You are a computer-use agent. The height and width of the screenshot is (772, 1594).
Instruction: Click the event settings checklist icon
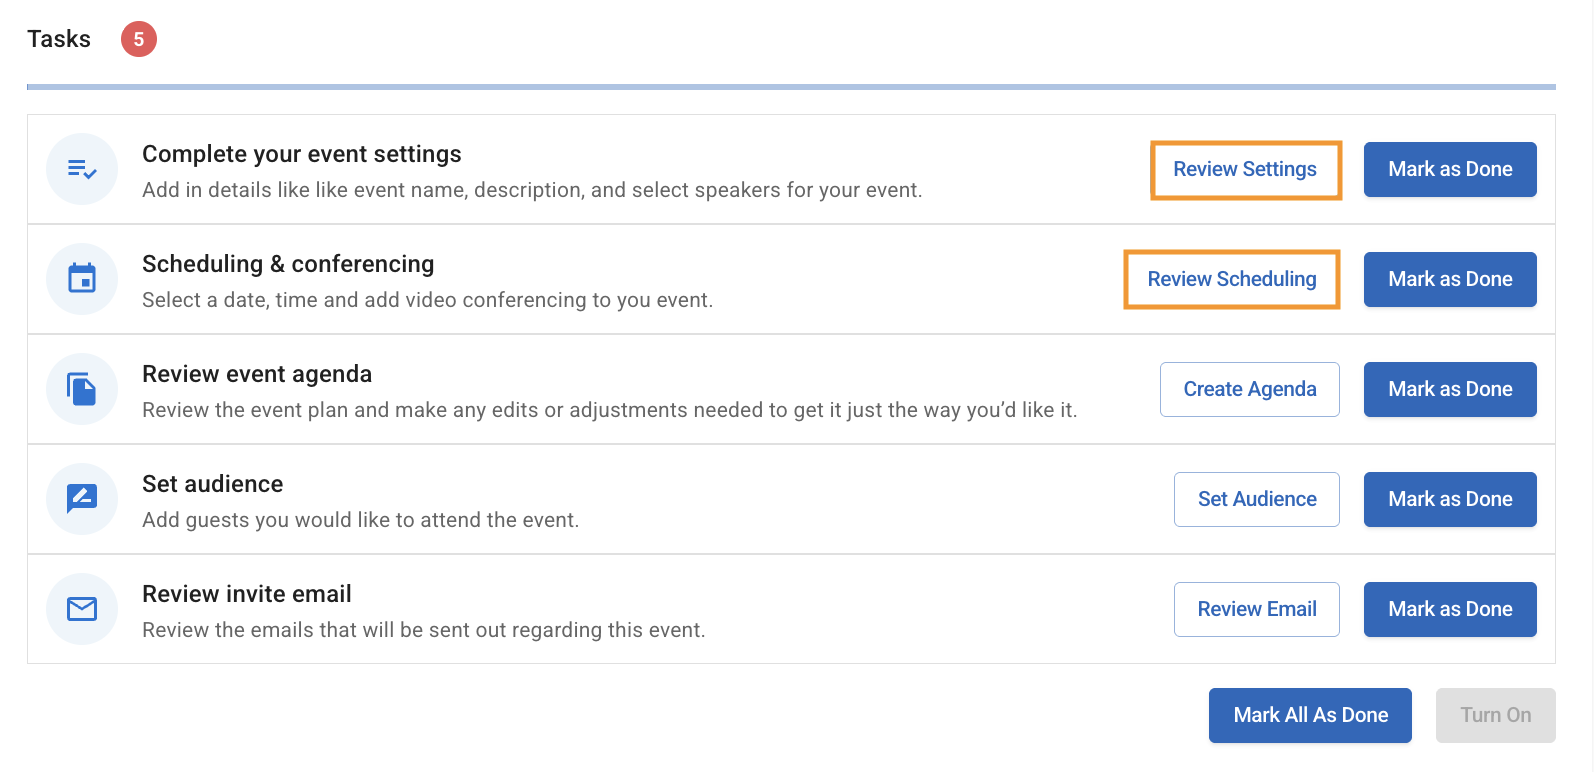point(82,169)
